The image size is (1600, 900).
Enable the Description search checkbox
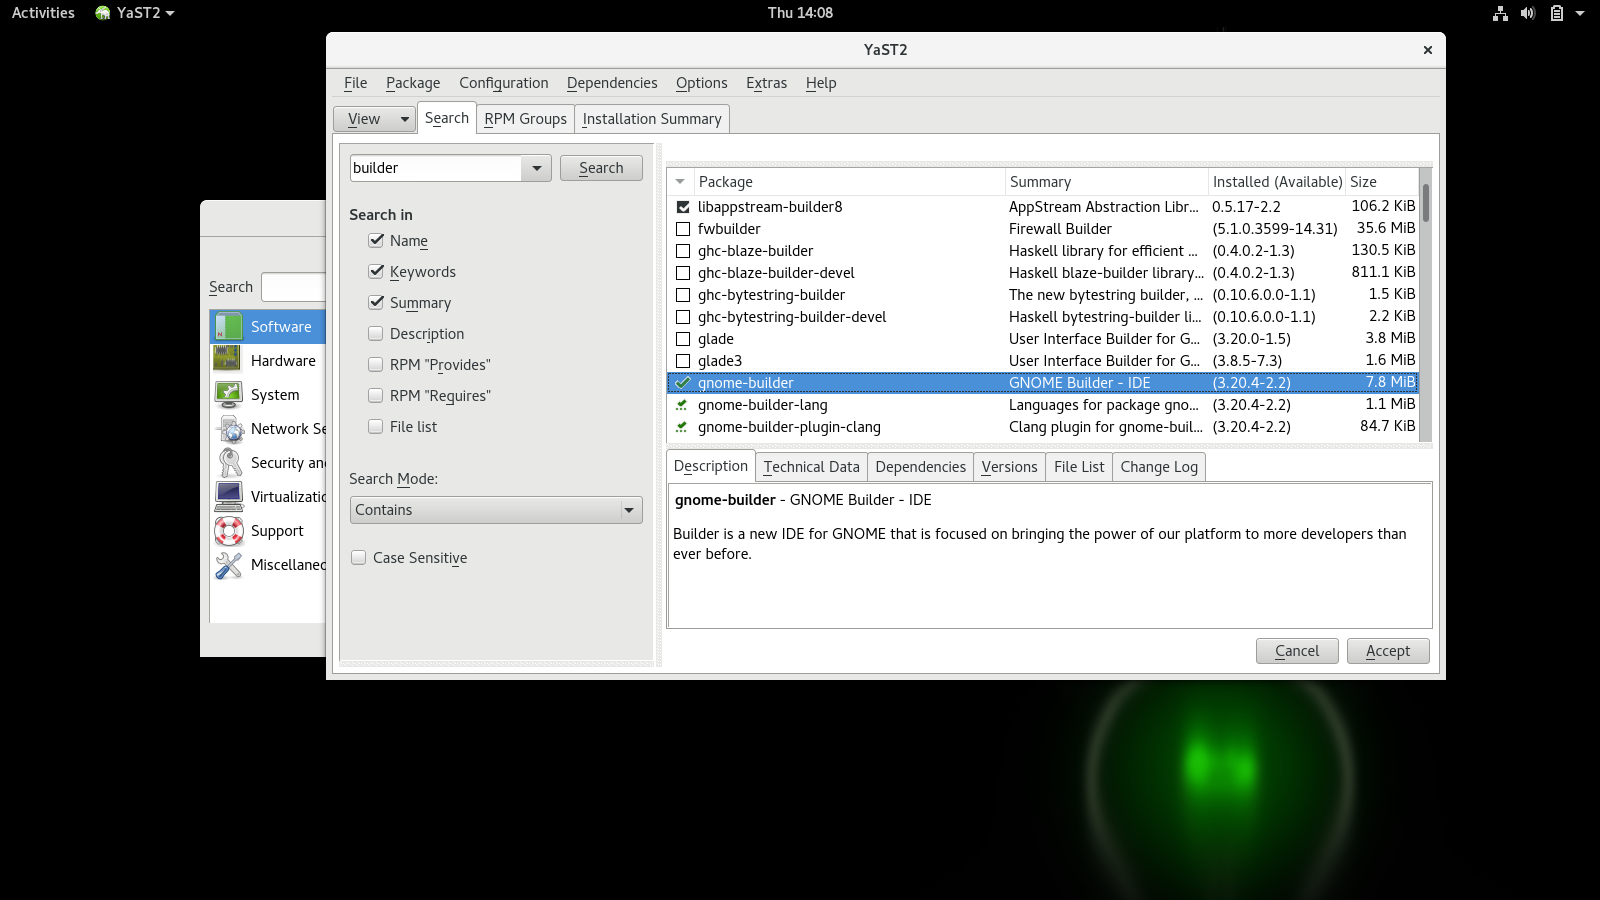(376, 334)
